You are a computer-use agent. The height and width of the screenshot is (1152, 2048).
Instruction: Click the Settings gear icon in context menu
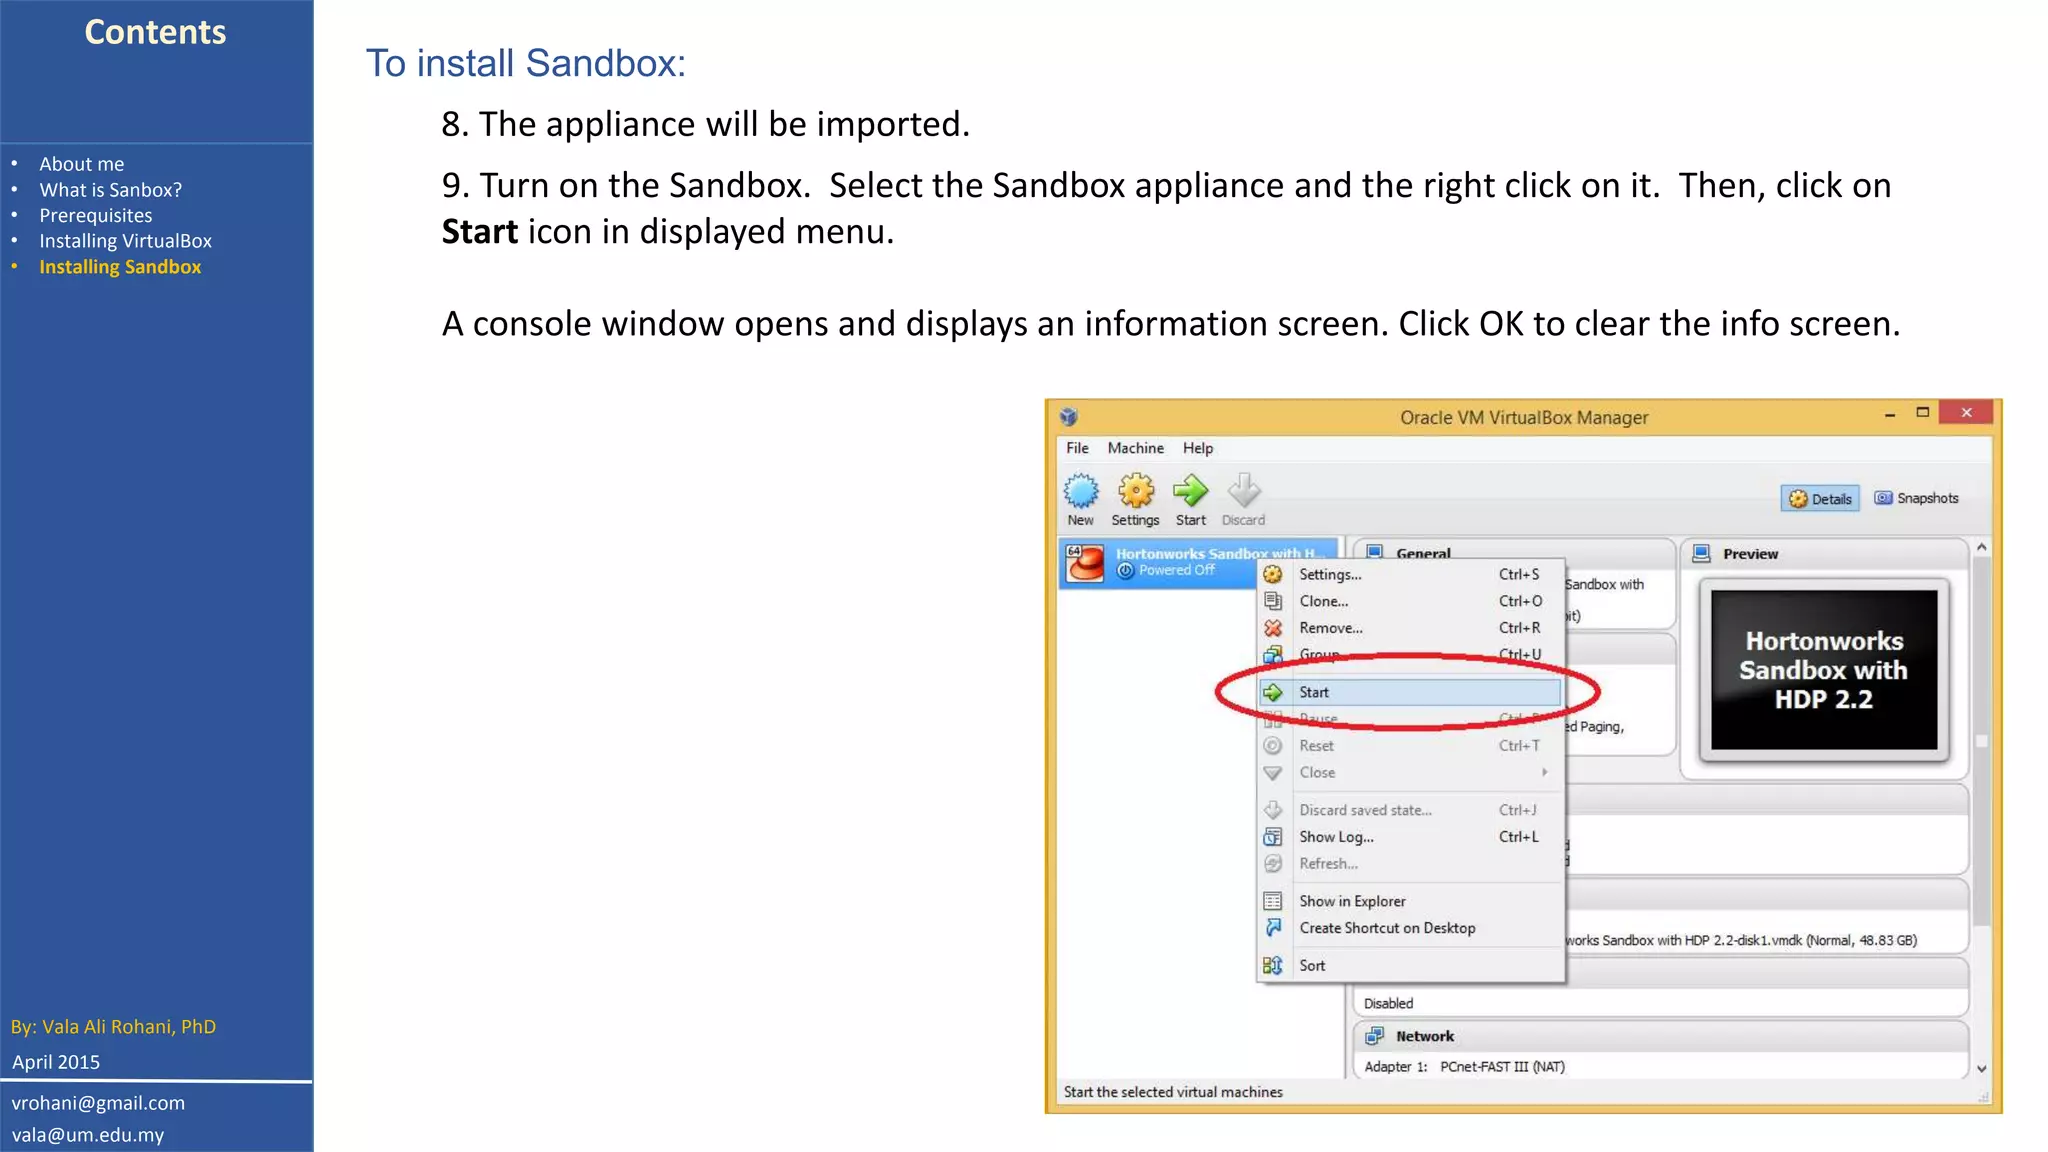click(x=1272, y=574)
